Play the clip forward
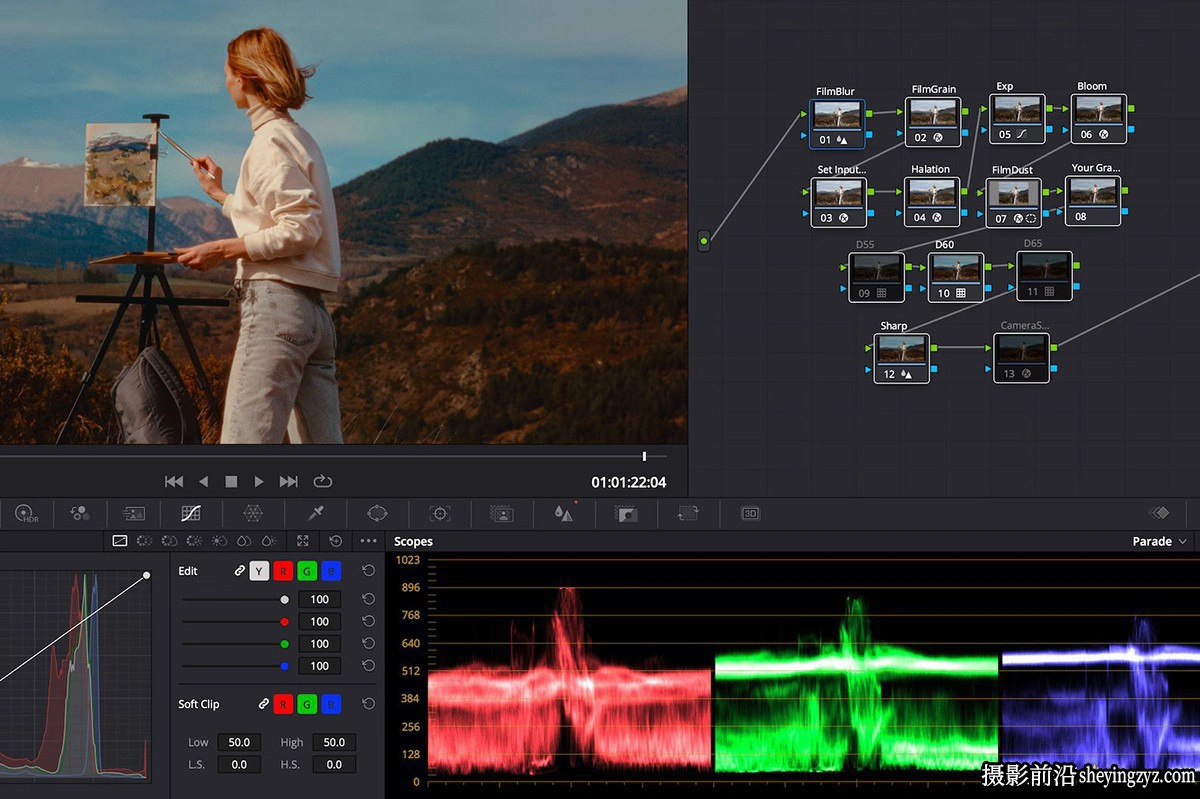The width and height of the screenshot is (1200, 799). (x=259, y=482)
